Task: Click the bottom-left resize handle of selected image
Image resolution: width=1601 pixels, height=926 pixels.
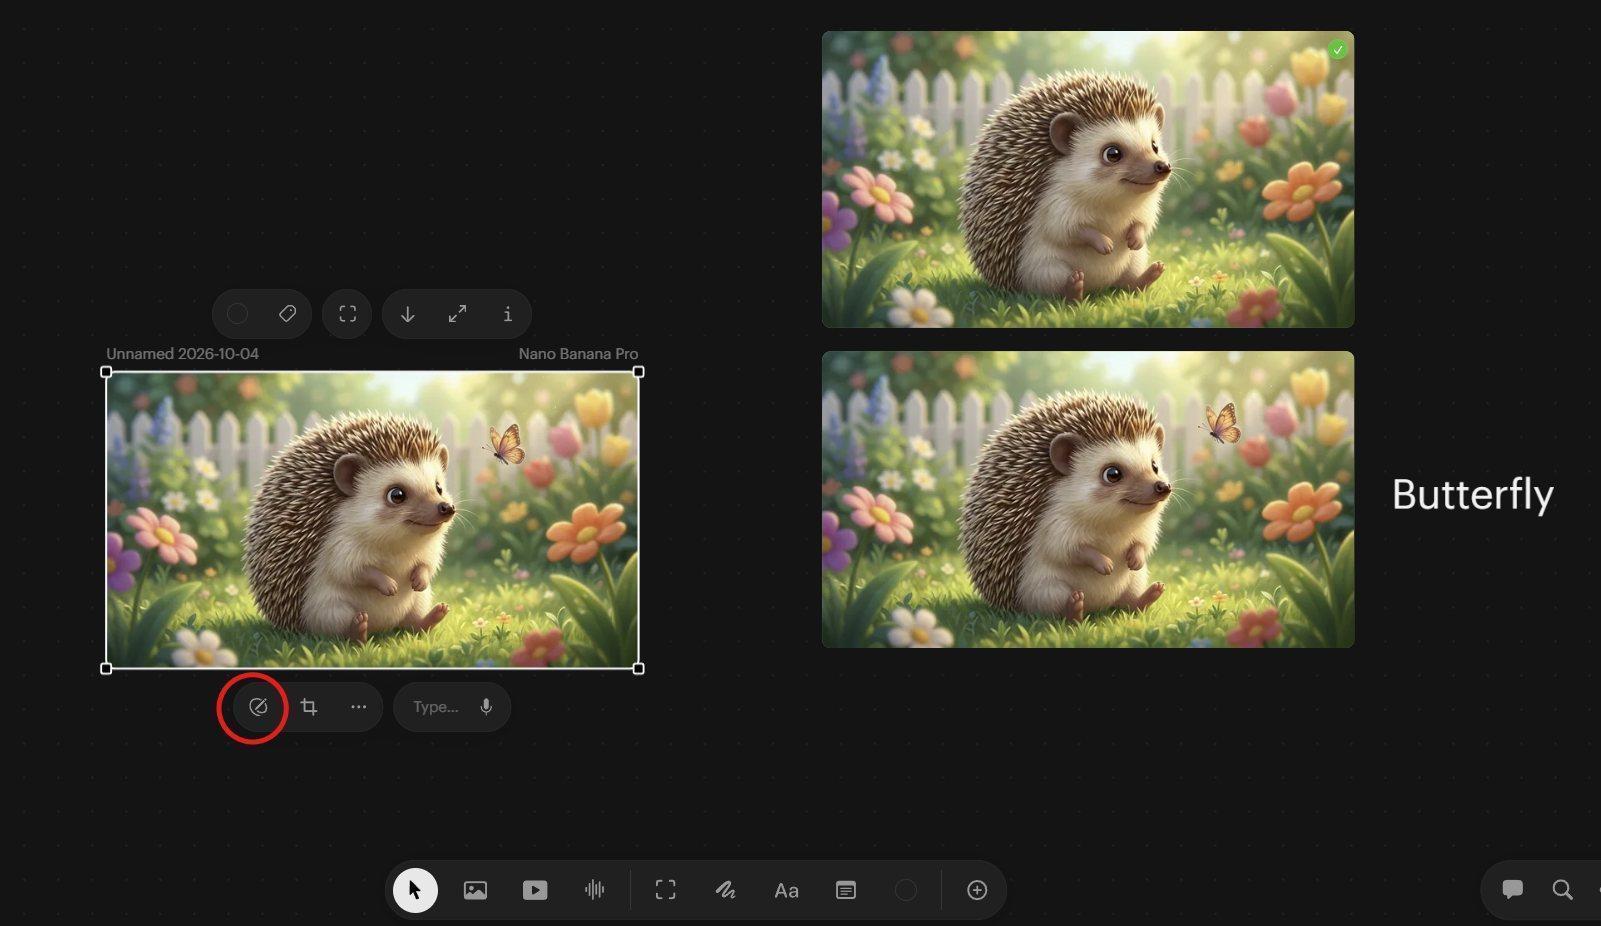Action: [106, 668]
